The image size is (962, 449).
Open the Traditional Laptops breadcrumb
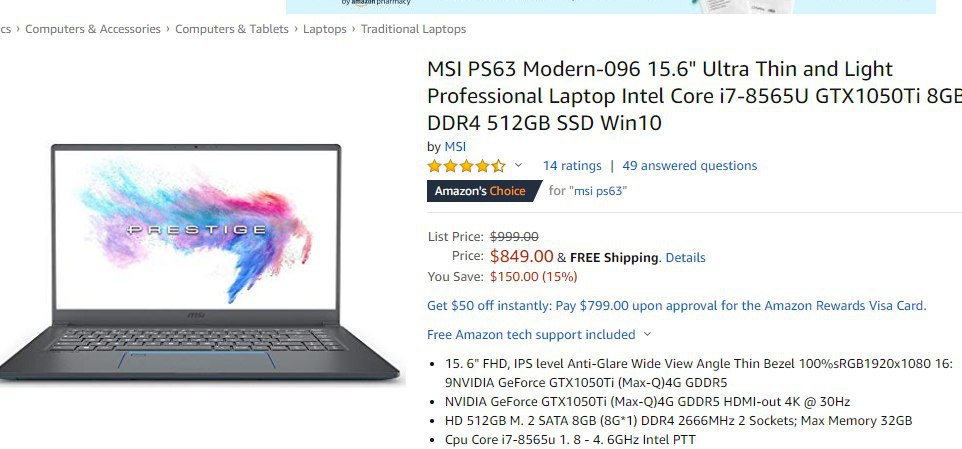point(414,29)
